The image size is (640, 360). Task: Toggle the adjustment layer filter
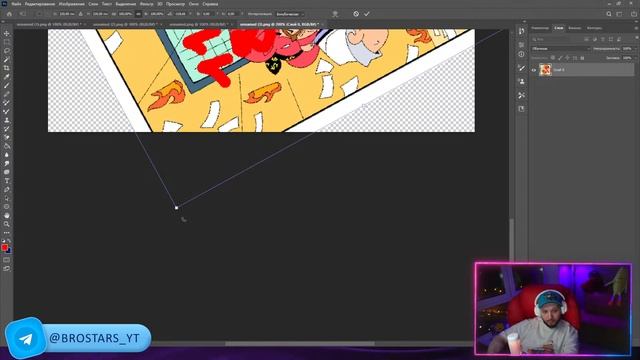(x=595, y=39)
